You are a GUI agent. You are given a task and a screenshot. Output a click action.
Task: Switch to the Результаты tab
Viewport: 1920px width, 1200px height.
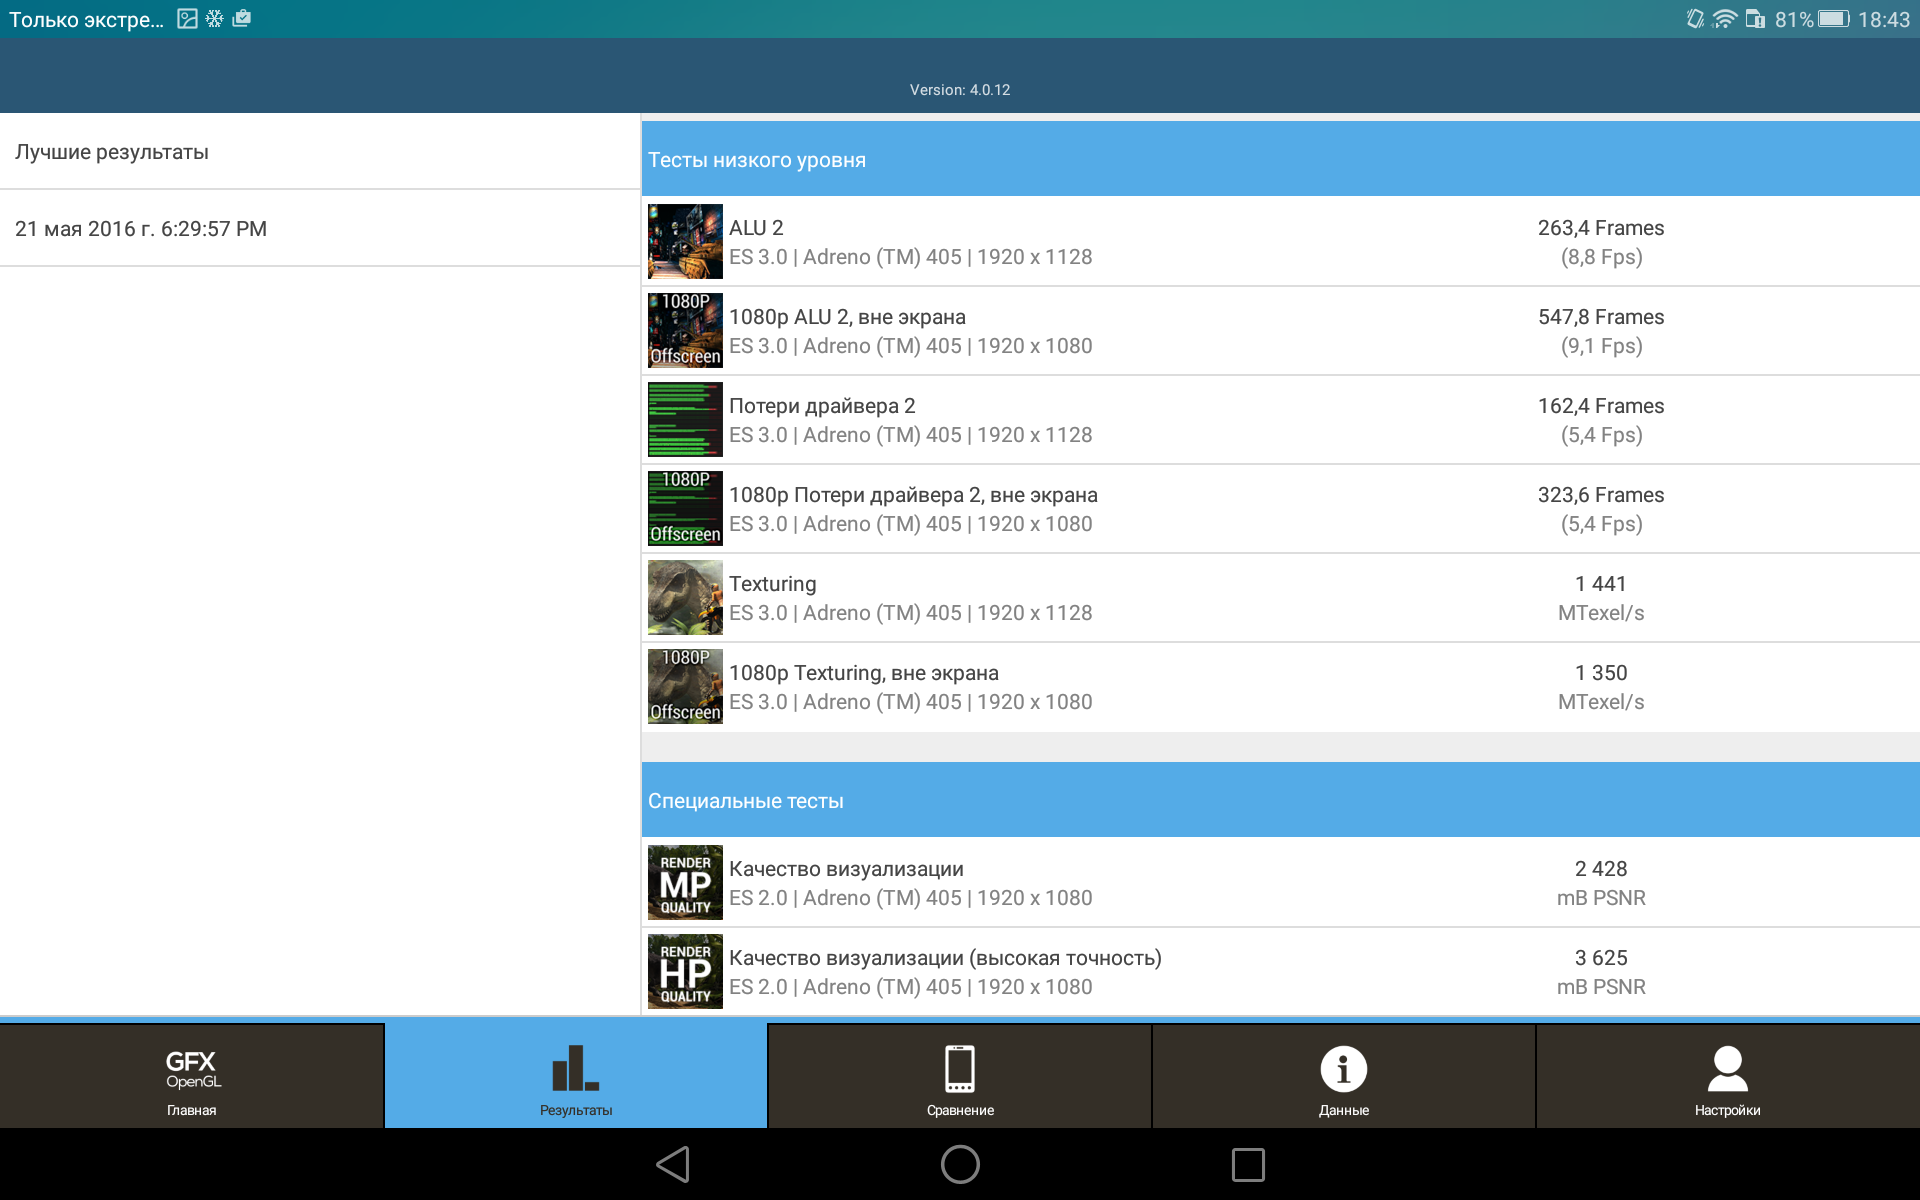coord(576,1076)
